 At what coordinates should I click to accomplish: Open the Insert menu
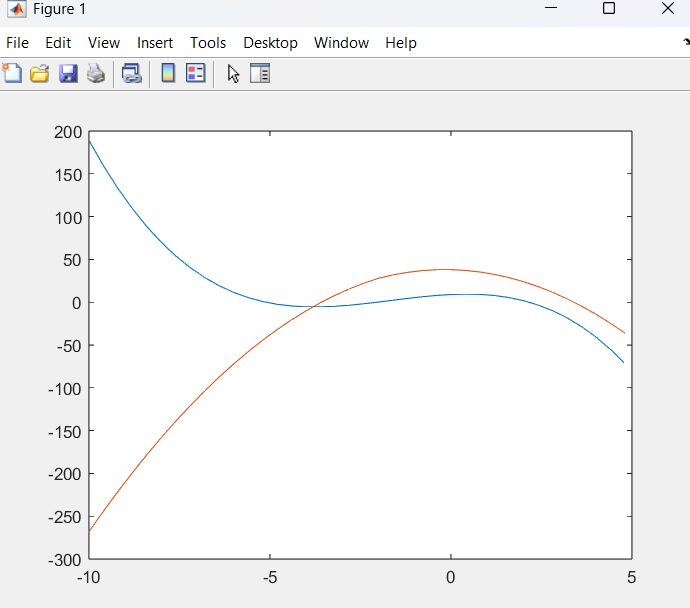pyautogui.click(x=155, y=43)
